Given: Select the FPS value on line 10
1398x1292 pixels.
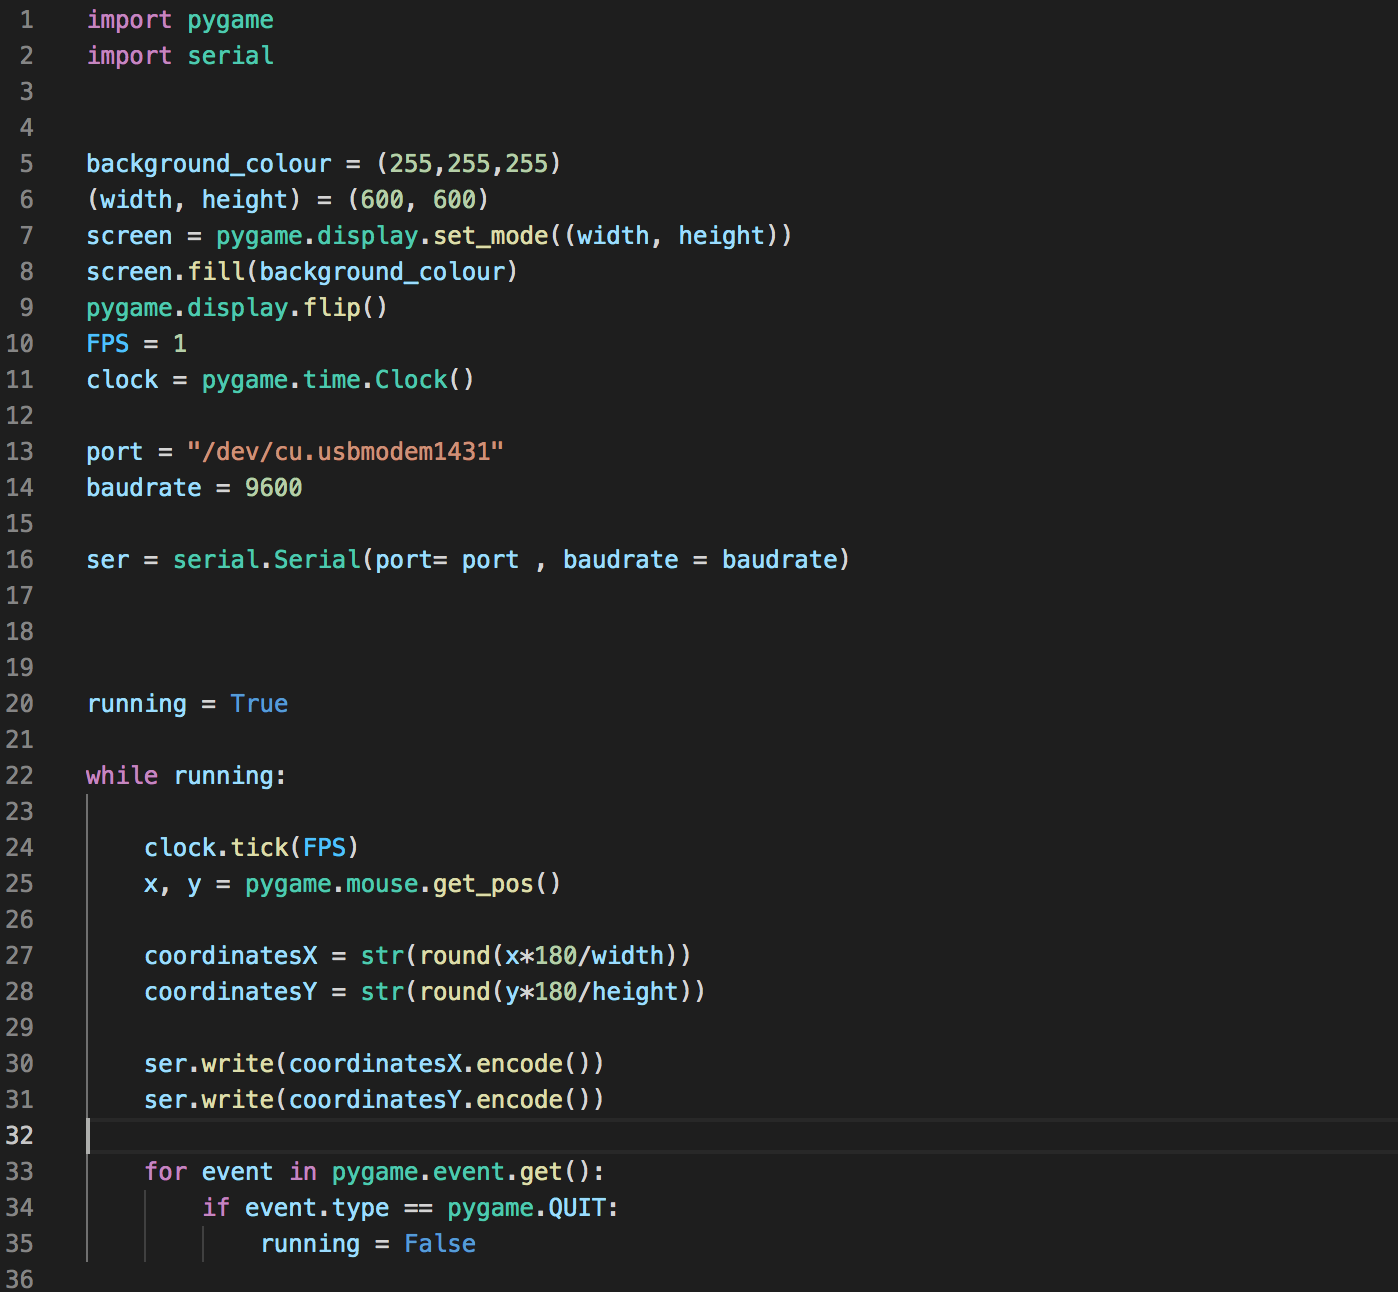Looking at the screenshot, I should (178, 343).
